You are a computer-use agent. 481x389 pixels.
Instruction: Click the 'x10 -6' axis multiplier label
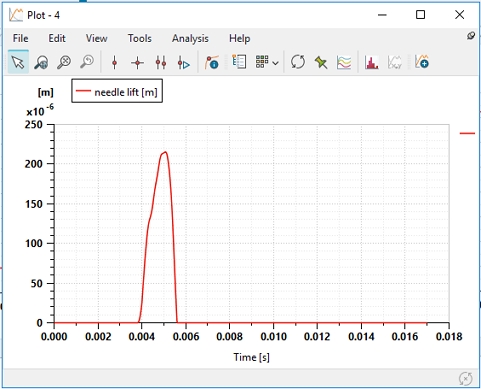tap(40, 110)
